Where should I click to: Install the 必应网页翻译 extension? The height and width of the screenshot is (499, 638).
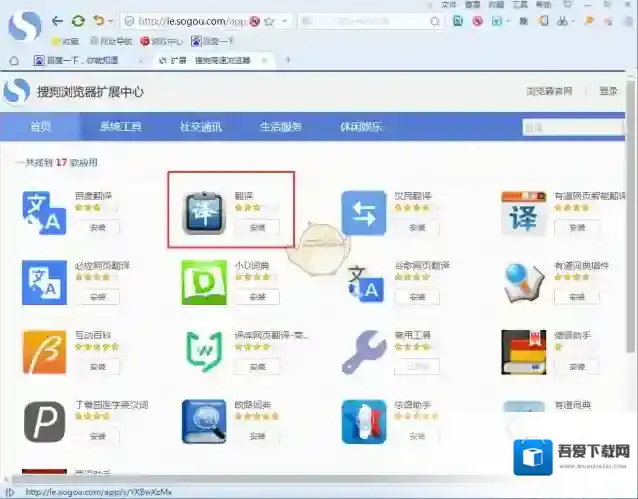click(98, 297)
